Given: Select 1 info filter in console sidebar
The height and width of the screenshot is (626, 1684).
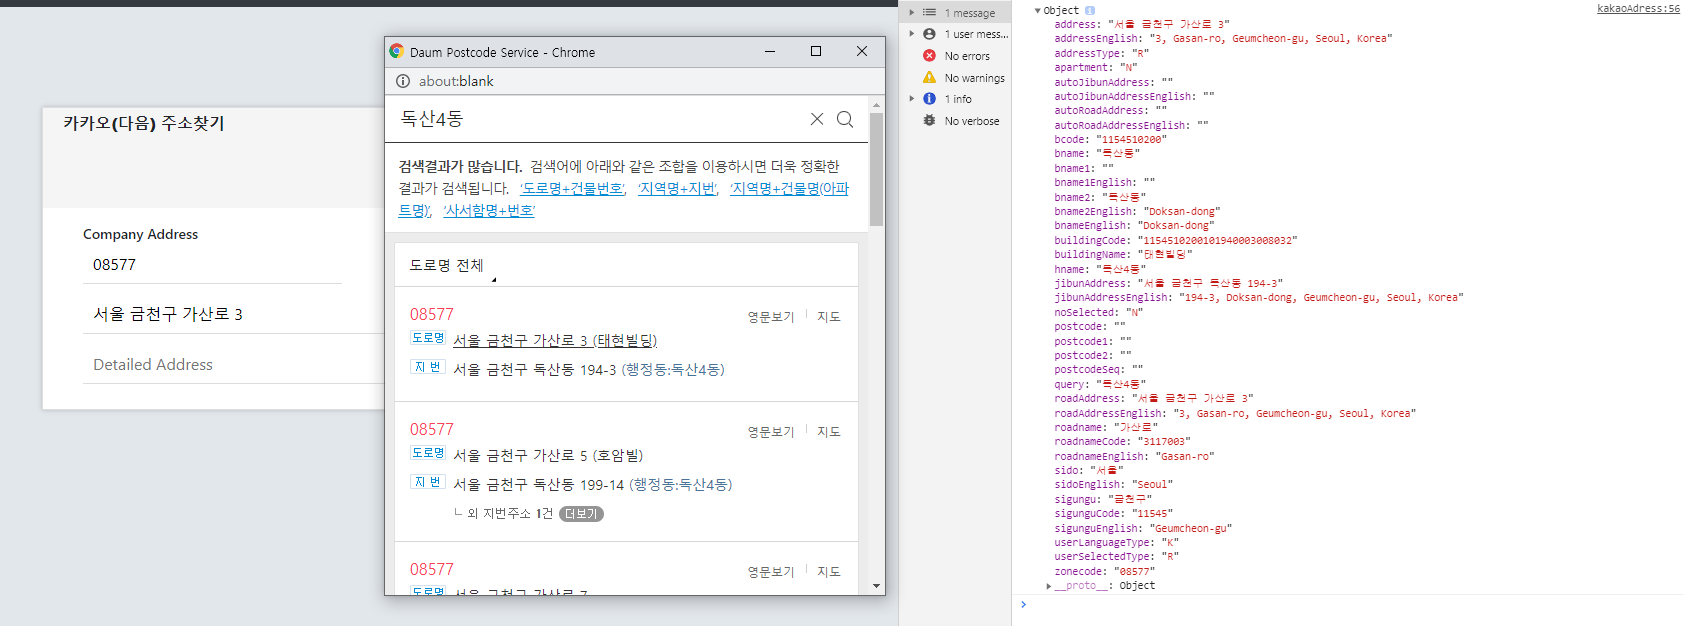Looking at the screenshot, I should [958, 99].
